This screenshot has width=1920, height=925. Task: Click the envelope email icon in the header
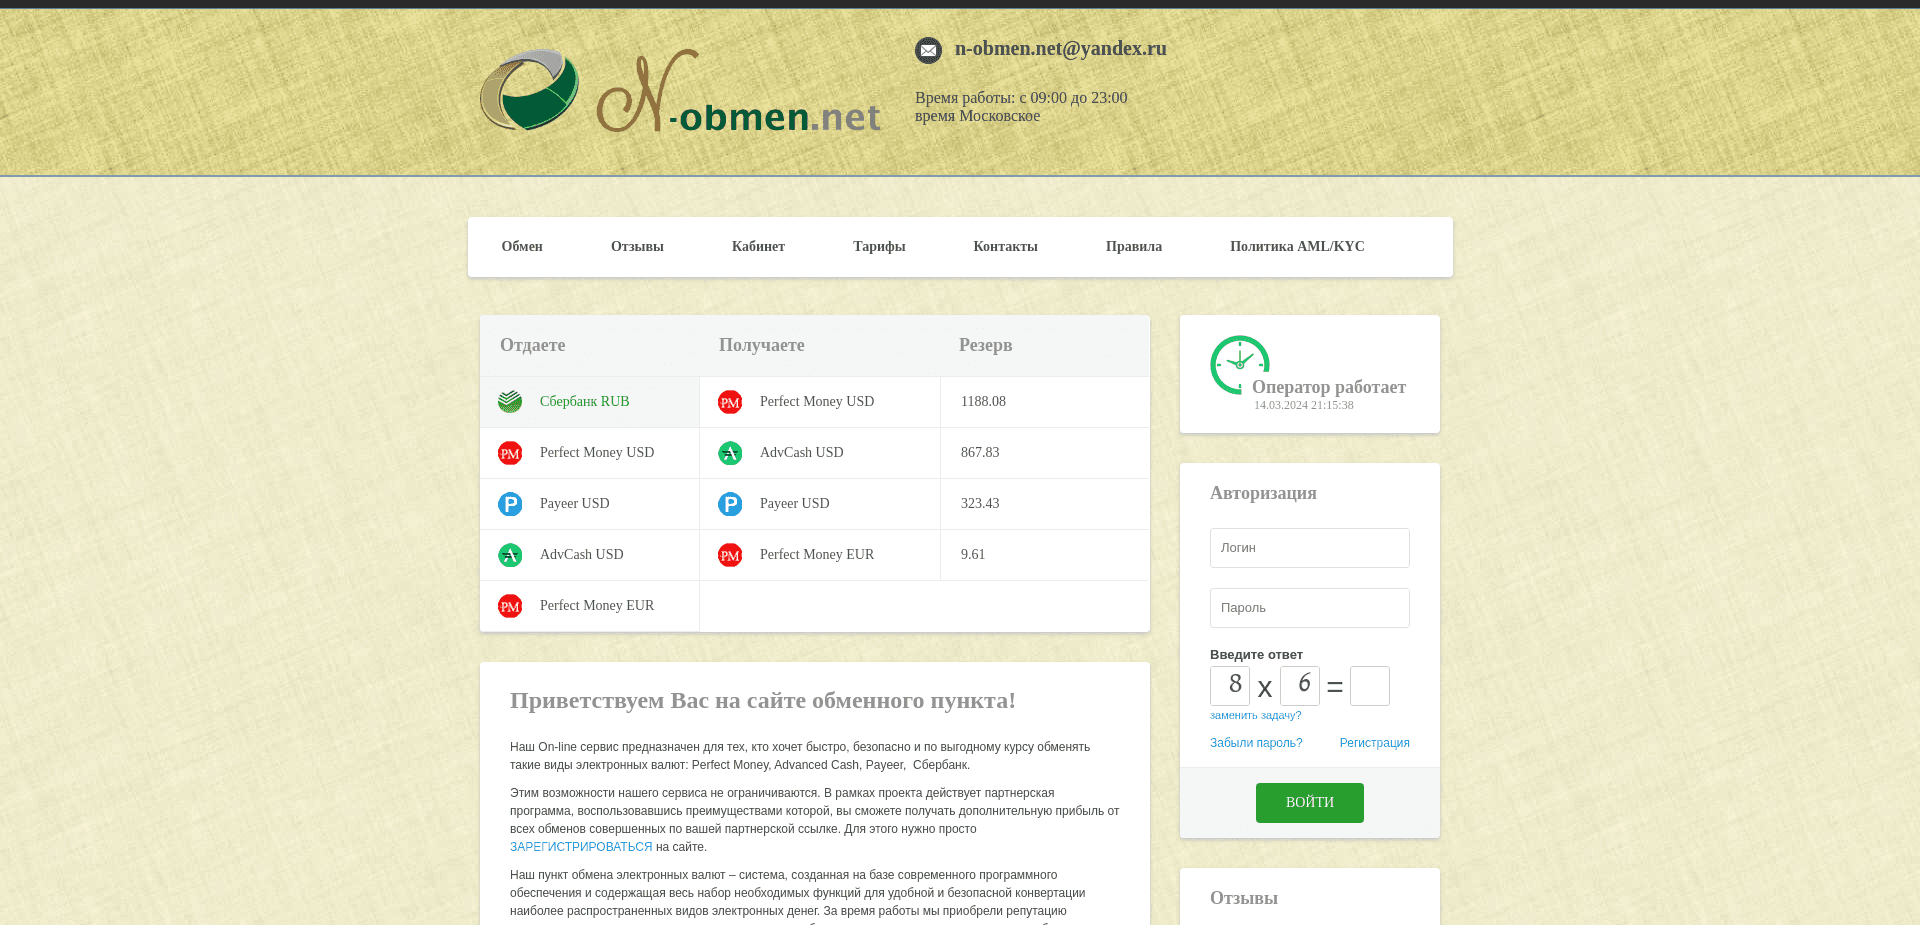(x=929, y=50)
